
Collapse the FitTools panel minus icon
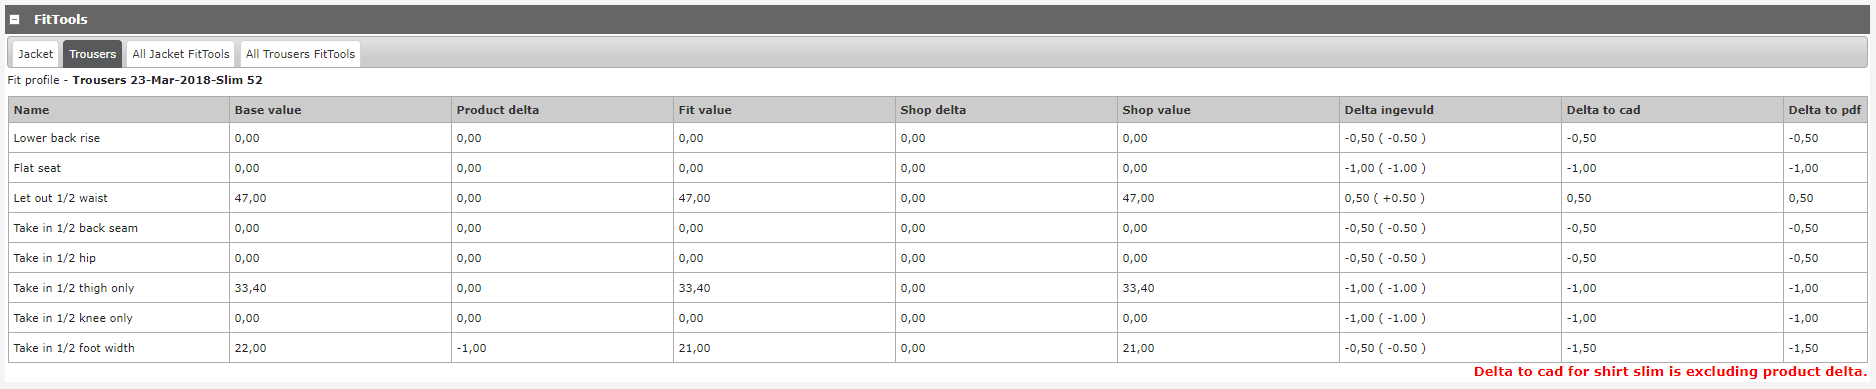click(15, 19)
